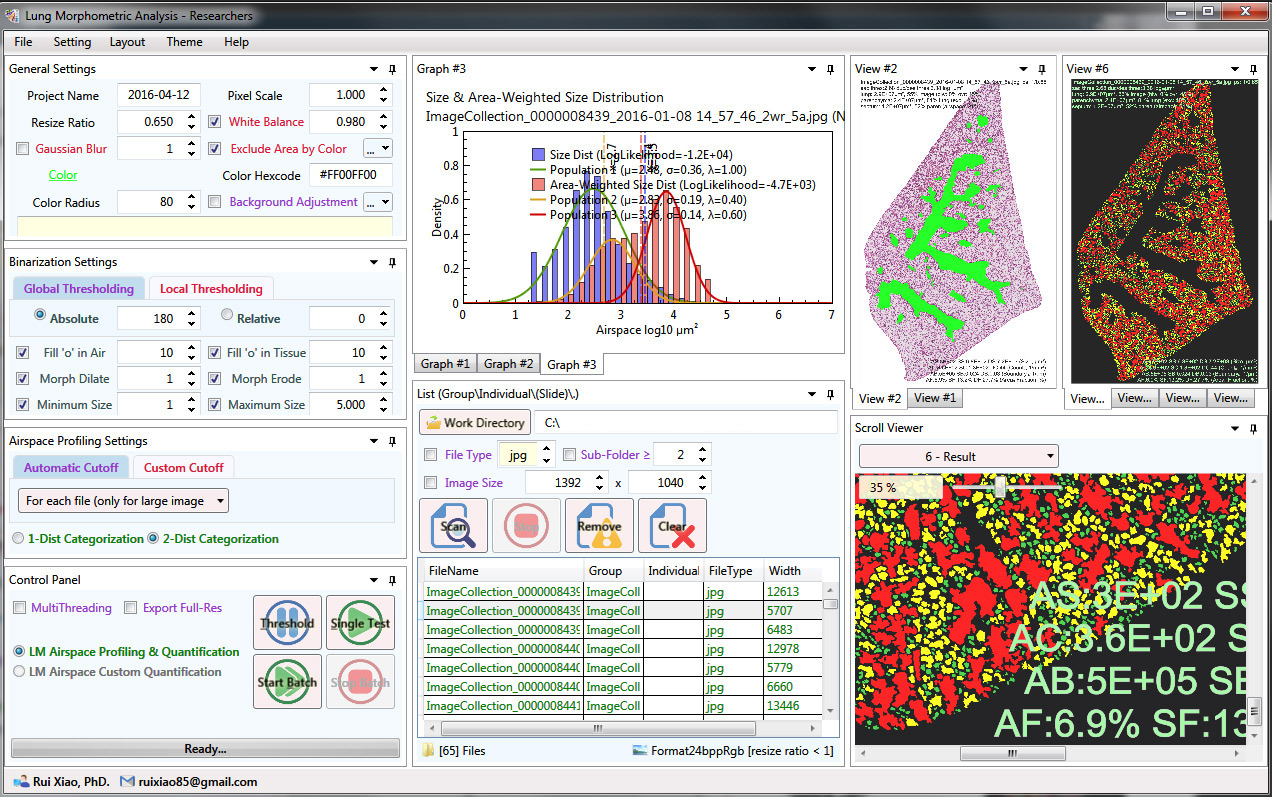The image size is (1272, 797).
Task: Click the Clear list icon button
Action: point(672,526)
